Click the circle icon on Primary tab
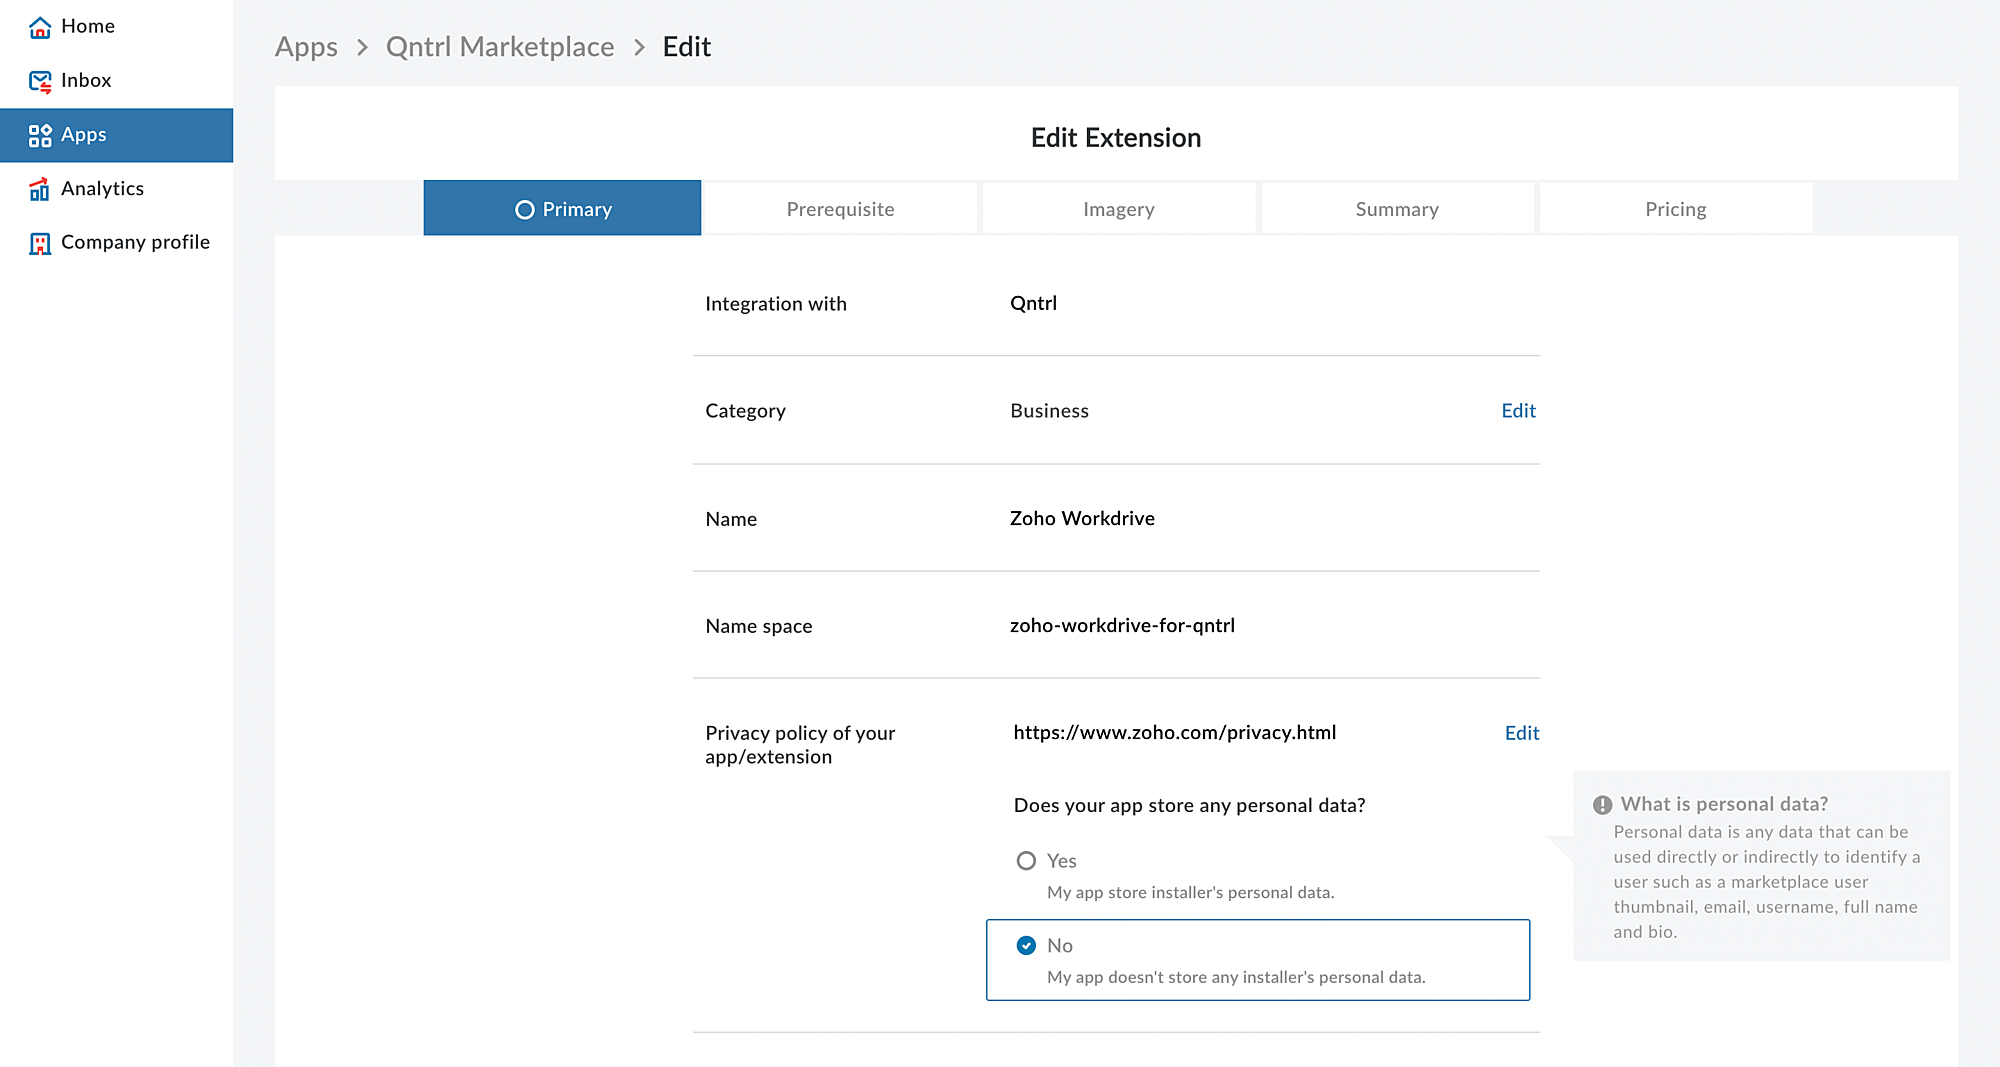 (524, 210)
